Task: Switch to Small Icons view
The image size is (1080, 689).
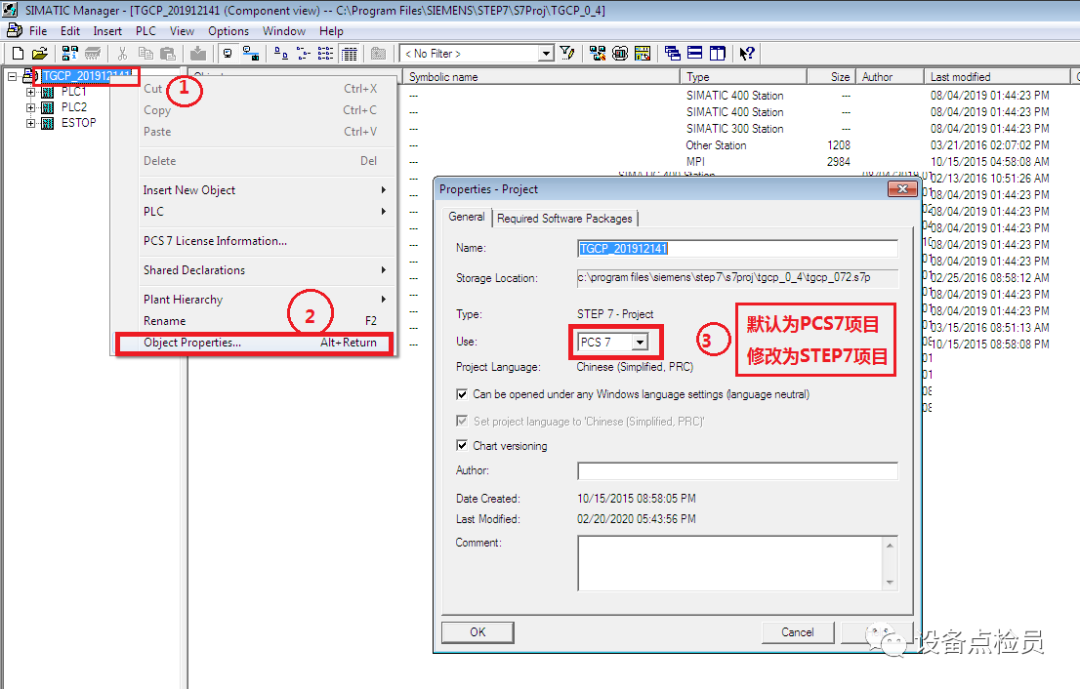Action: tap(303, 53)
